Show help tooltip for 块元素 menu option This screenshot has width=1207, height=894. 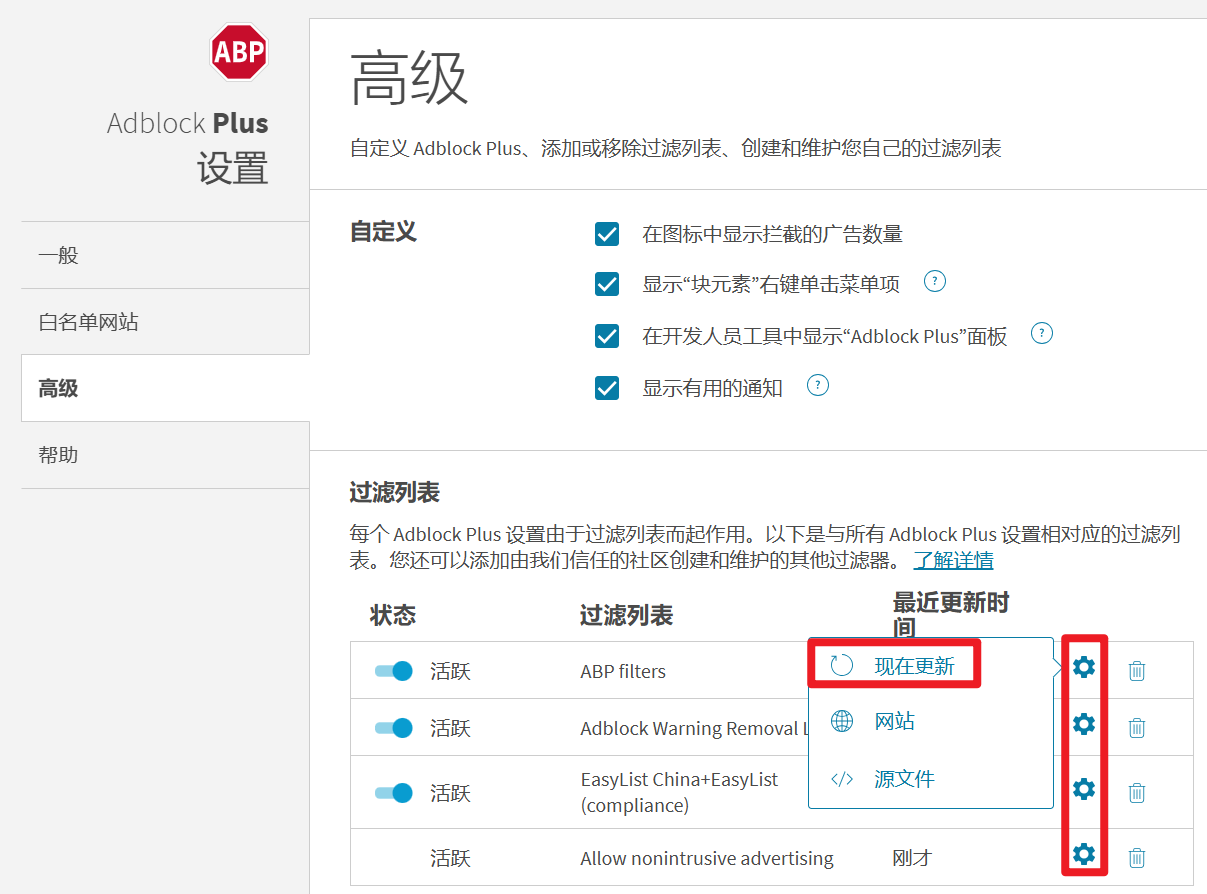click(935, 281)
